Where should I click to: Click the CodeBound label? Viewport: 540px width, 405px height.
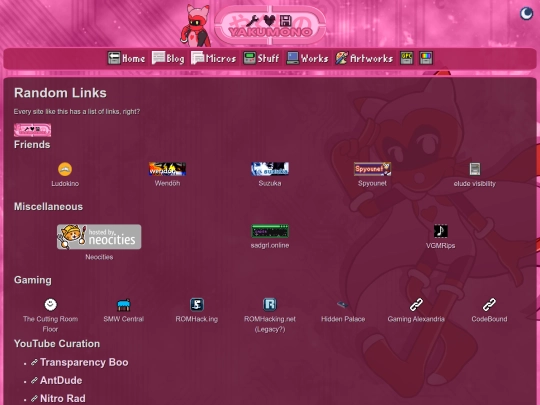coord(489,319)
